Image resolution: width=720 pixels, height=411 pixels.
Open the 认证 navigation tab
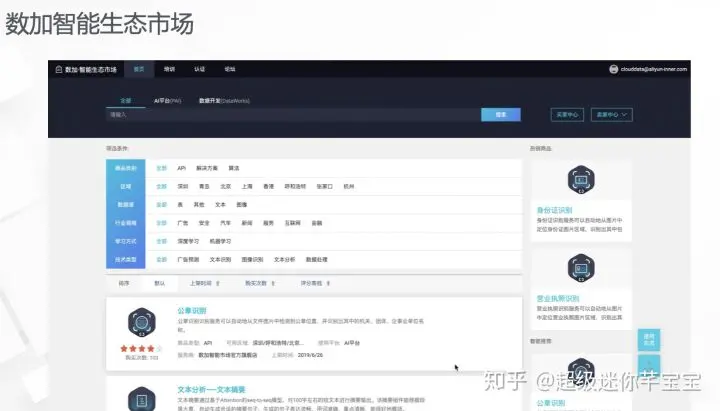199,69
